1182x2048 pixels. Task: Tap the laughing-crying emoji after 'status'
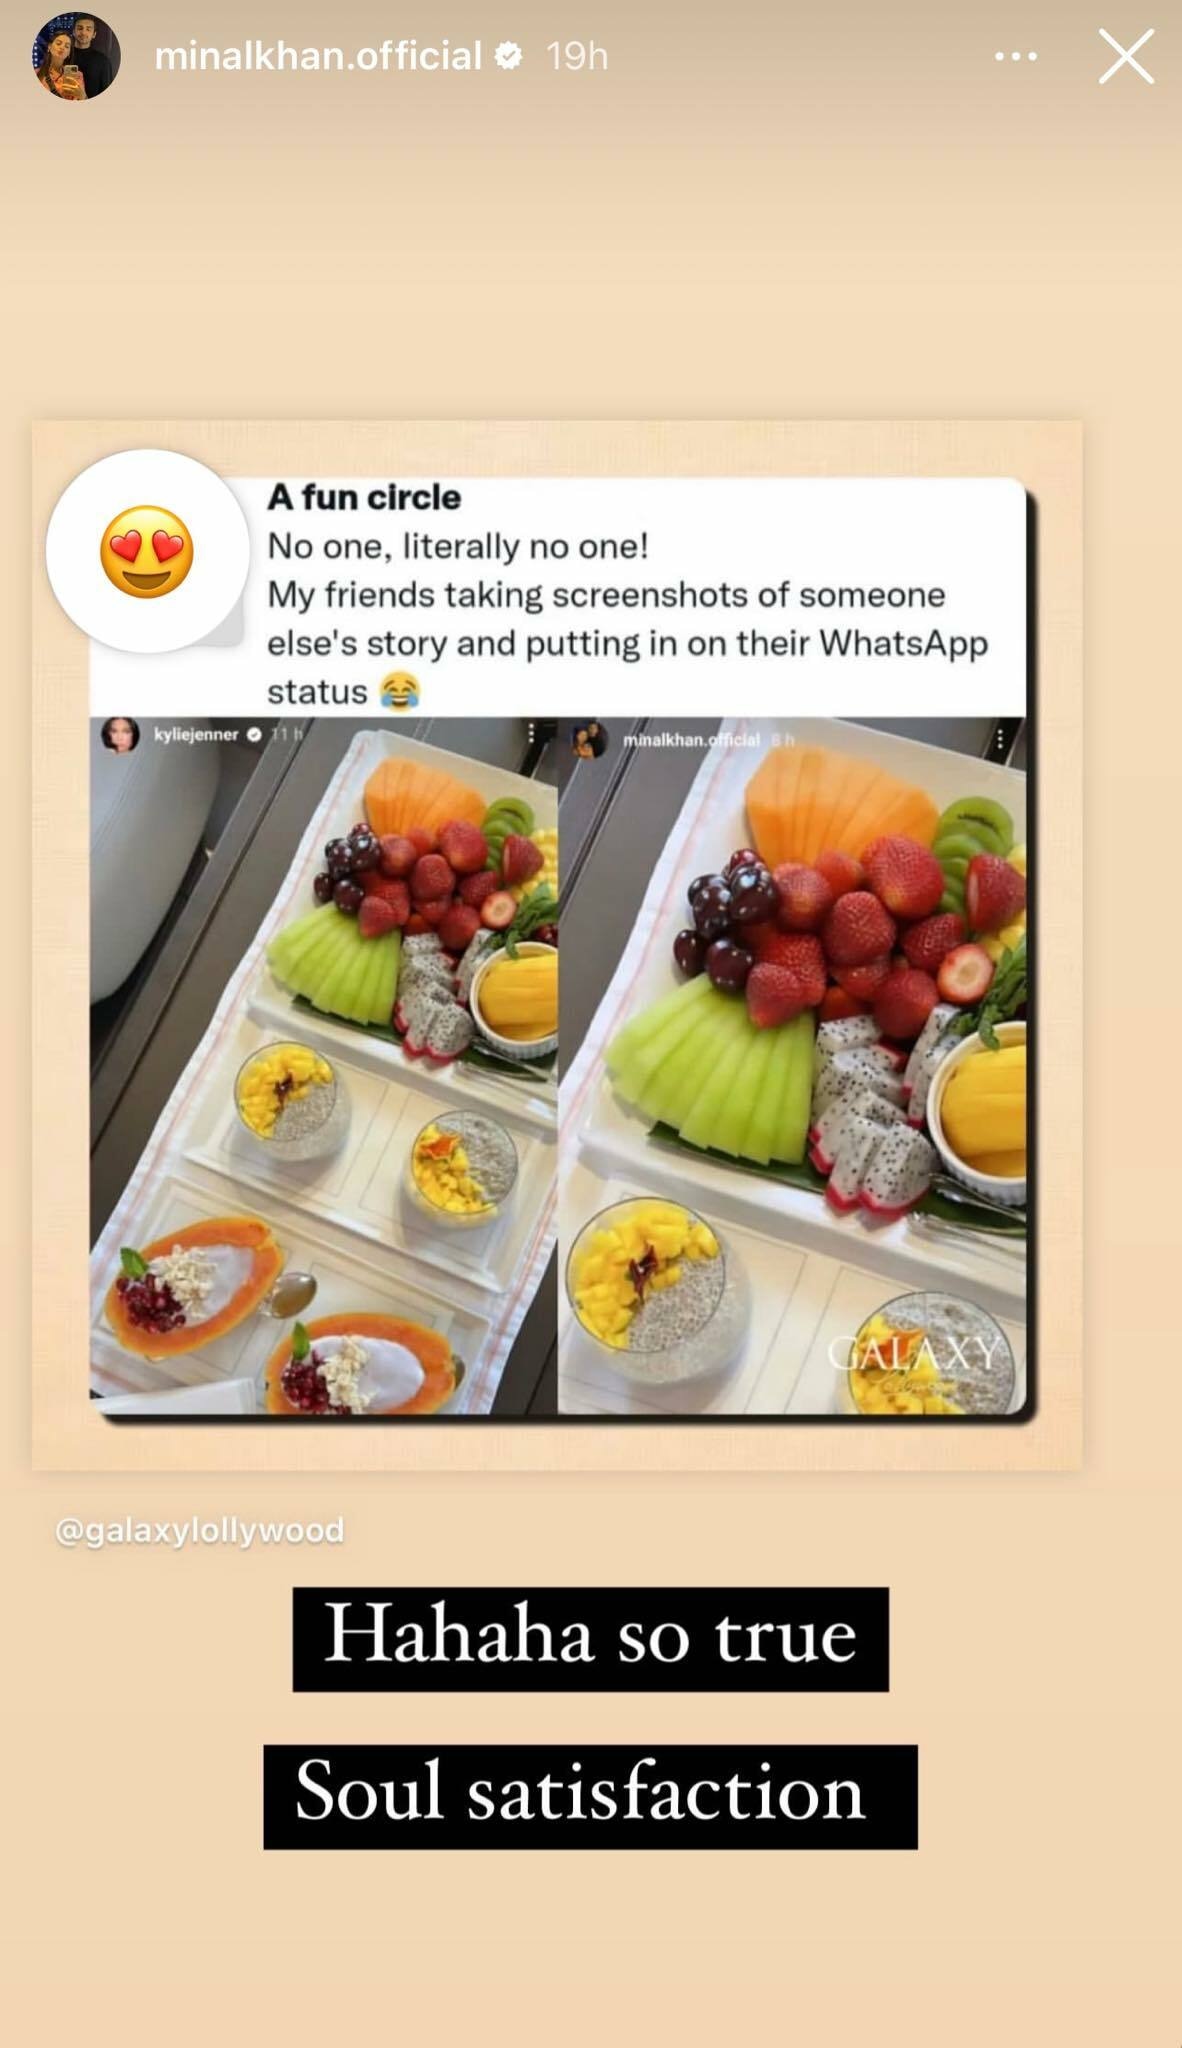(400, 691)
